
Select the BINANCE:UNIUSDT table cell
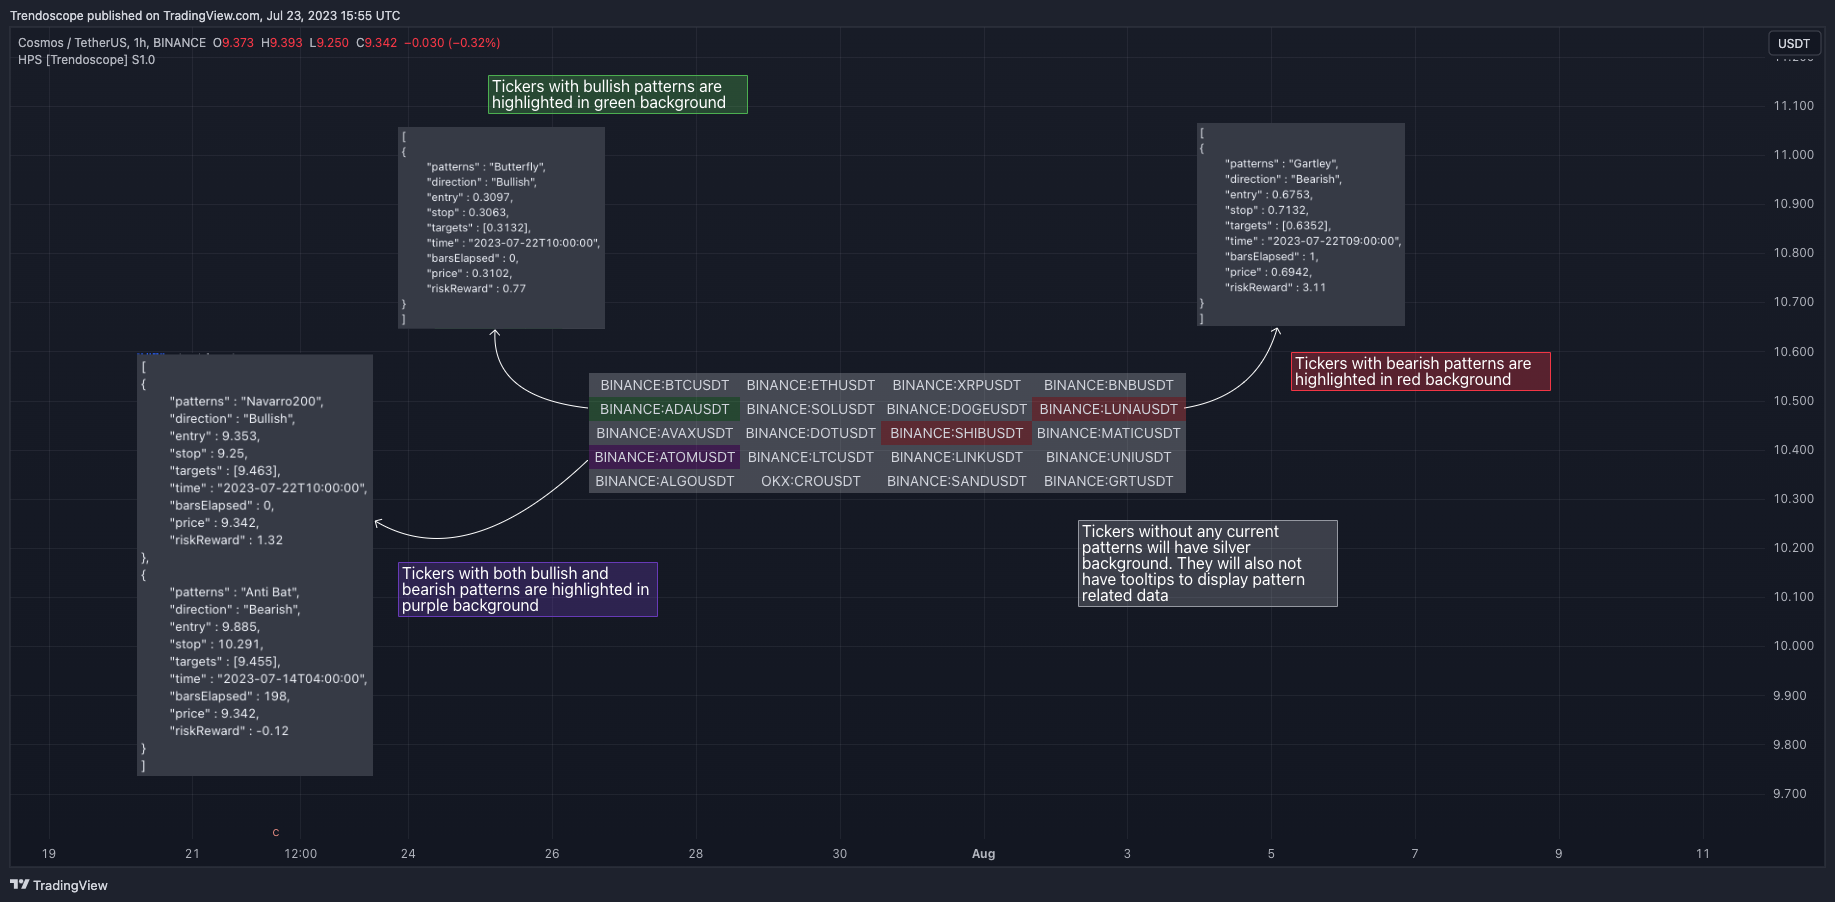point(1108,457)
